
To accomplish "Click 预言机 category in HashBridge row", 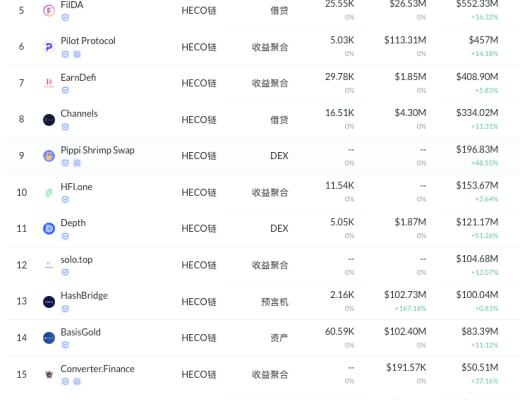I will pyautogui.click(x=274, y=302).
